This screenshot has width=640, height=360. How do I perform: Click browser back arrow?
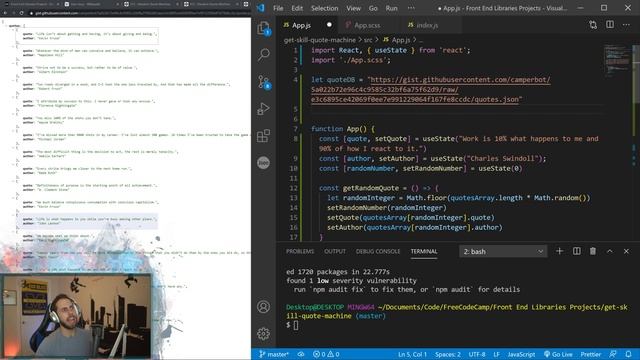pos(5,13)
